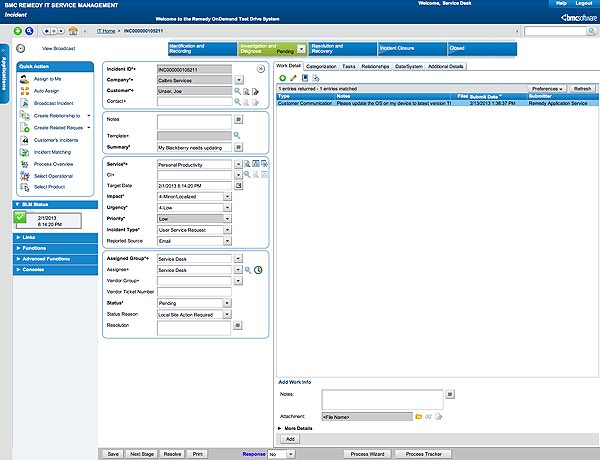Viewport: 600px width, 460px height.
Task: Open Resolution text editor icon
Action: tap(238, 325)
